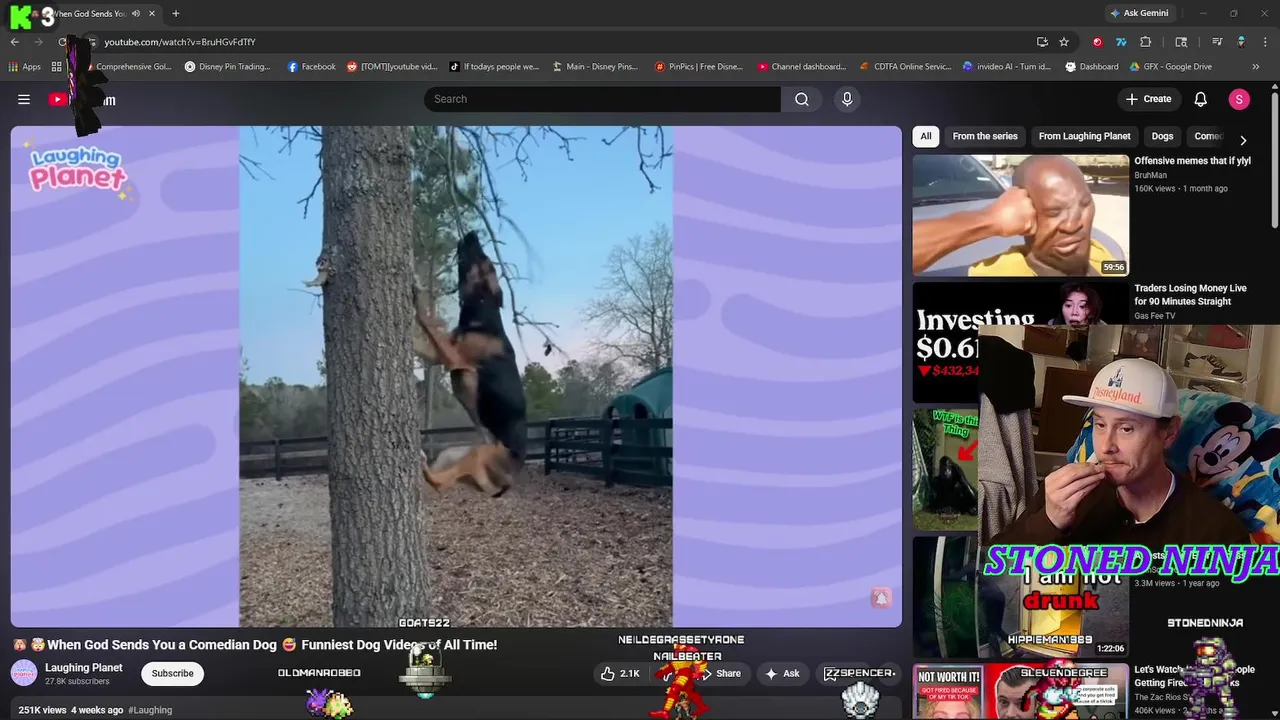This screenshot has width=1280, height=720.
Task: Open YouTube notifications bell
Action: 1201,99
